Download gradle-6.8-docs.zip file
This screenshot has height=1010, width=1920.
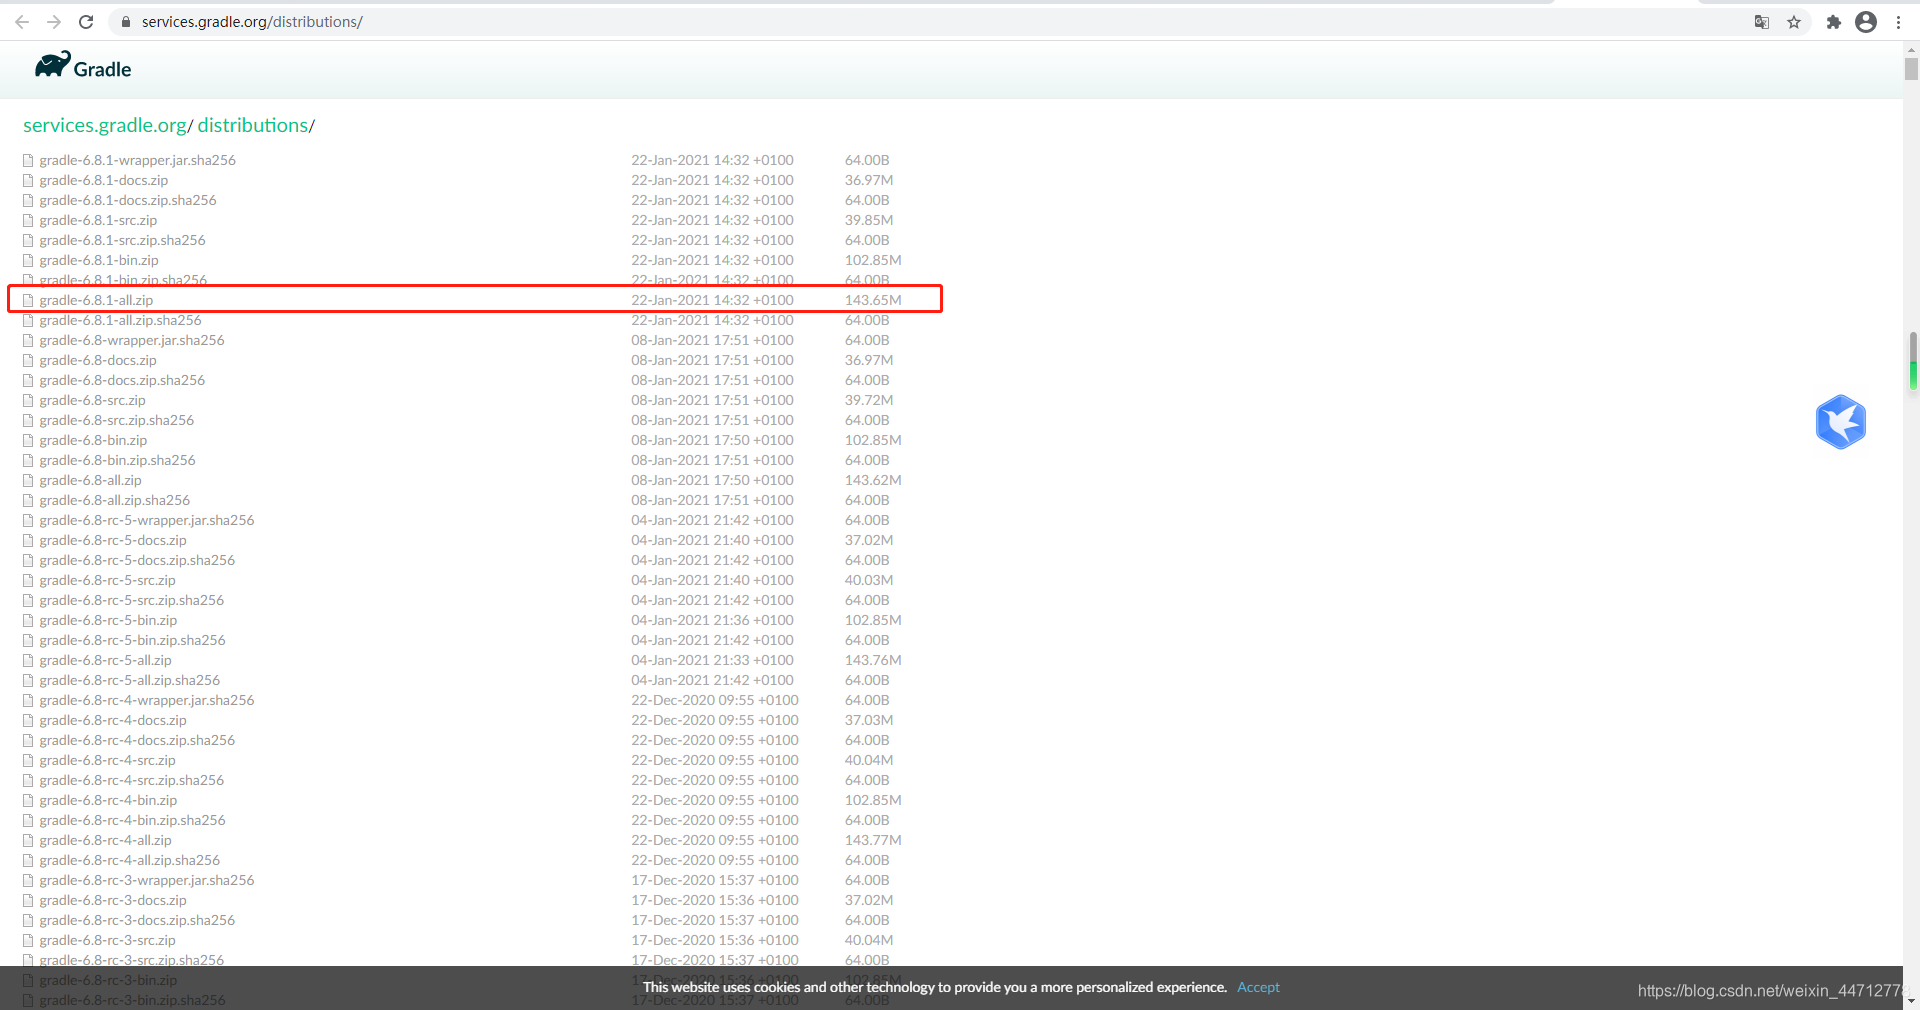[x=98, y=360]
